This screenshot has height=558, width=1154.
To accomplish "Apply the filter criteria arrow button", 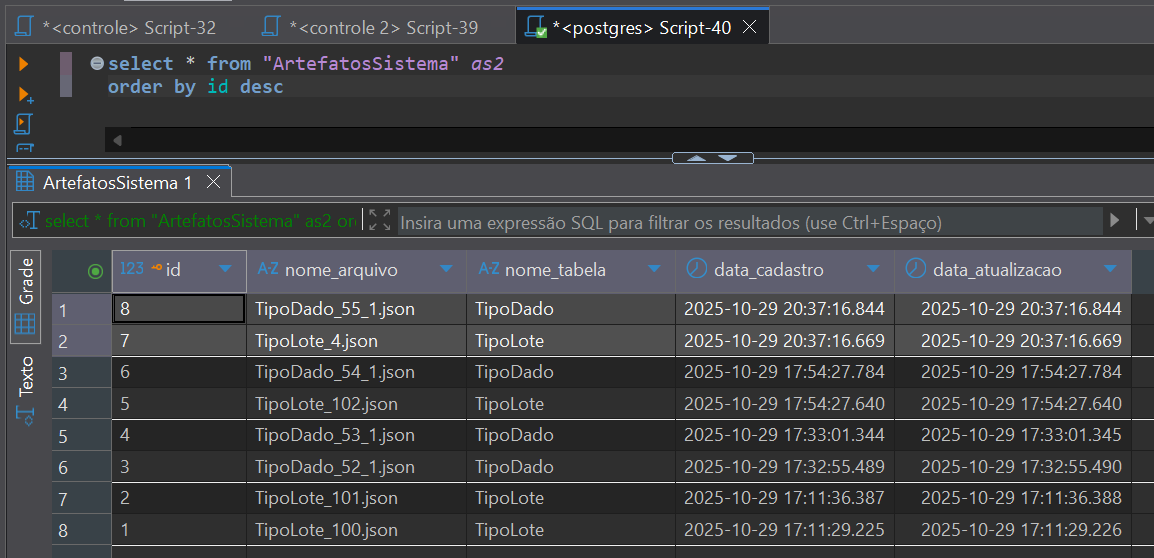I will 1115,220.
